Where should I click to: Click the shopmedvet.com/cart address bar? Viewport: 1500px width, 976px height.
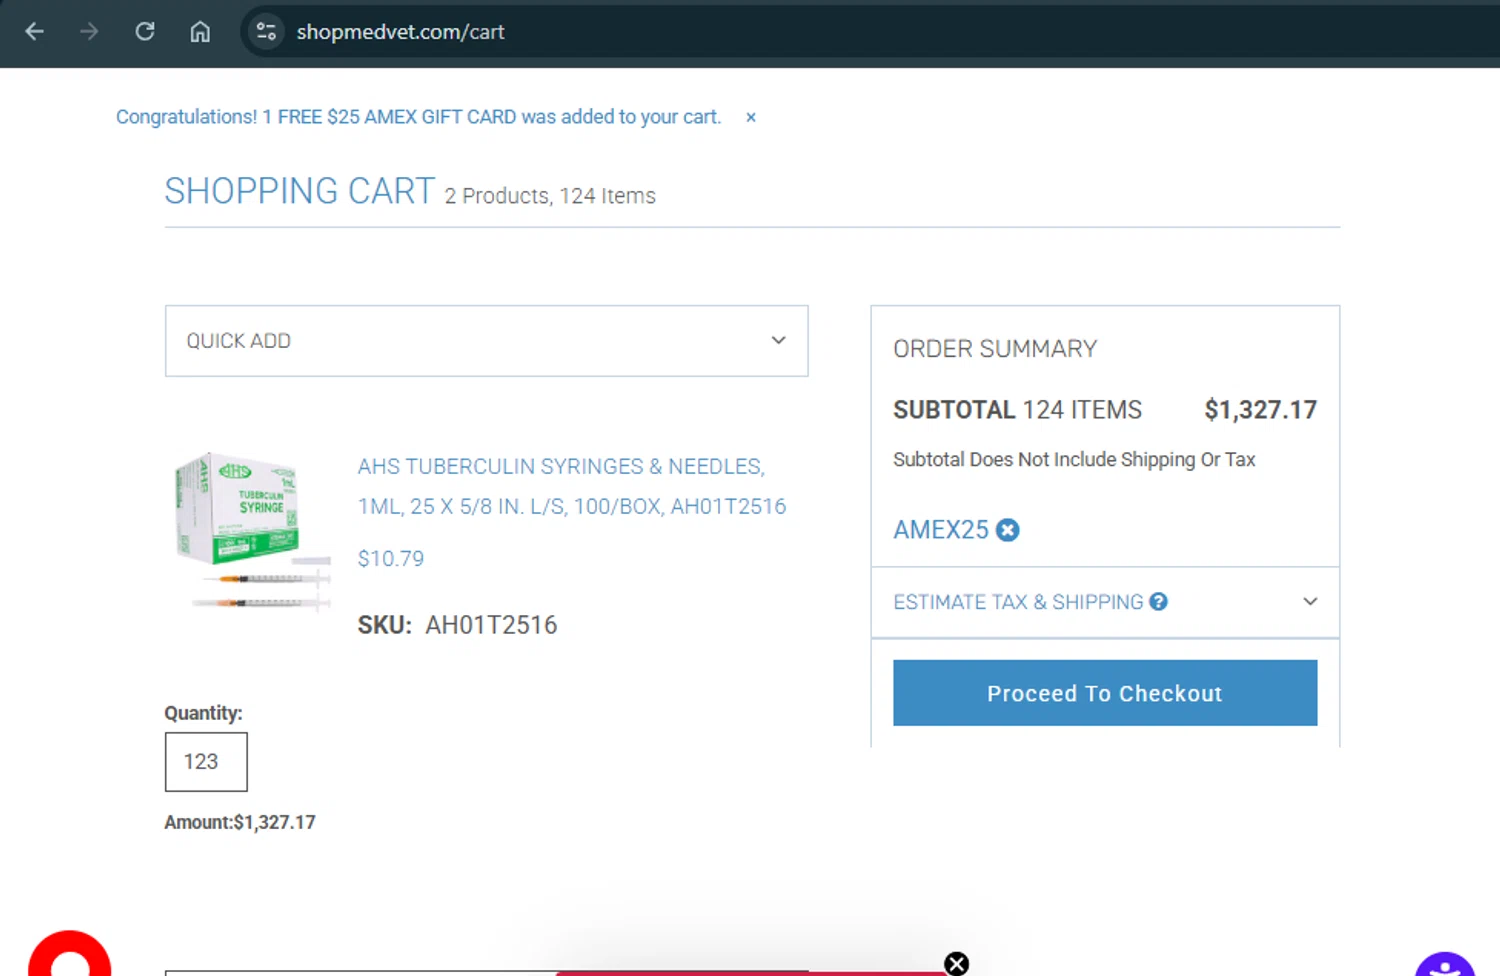tap(400, 32)
